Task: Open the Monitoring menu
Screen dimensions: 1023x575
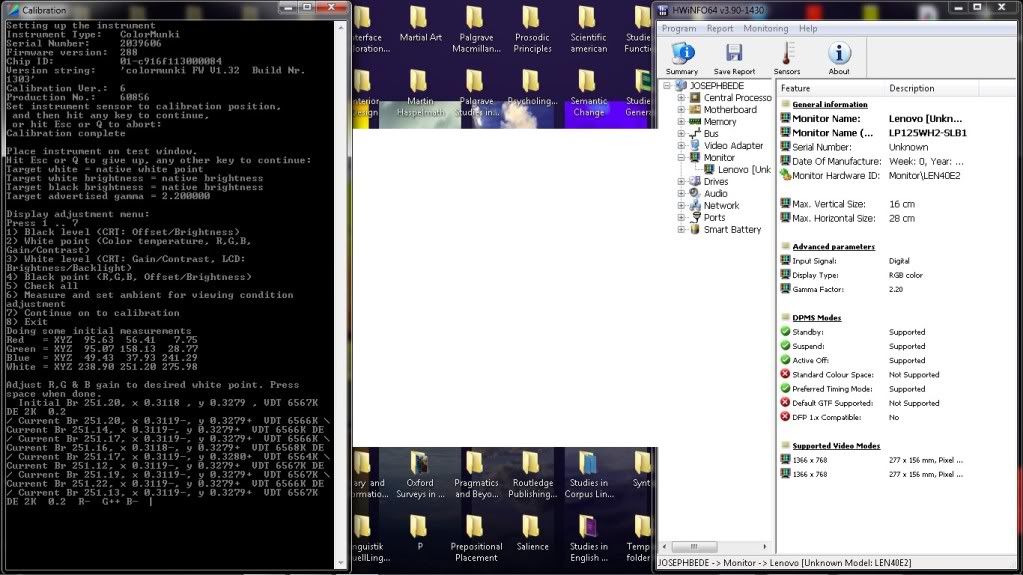Action: coord(765,29)
